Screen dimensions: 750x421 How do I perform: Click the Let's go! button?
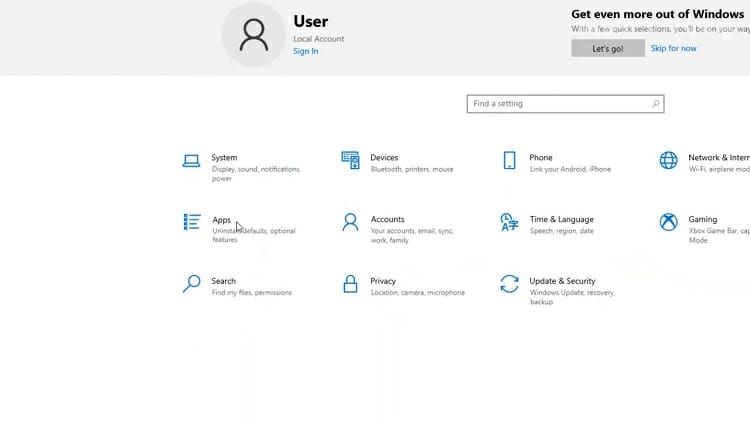pyautogui.click(x=608, y=48)
